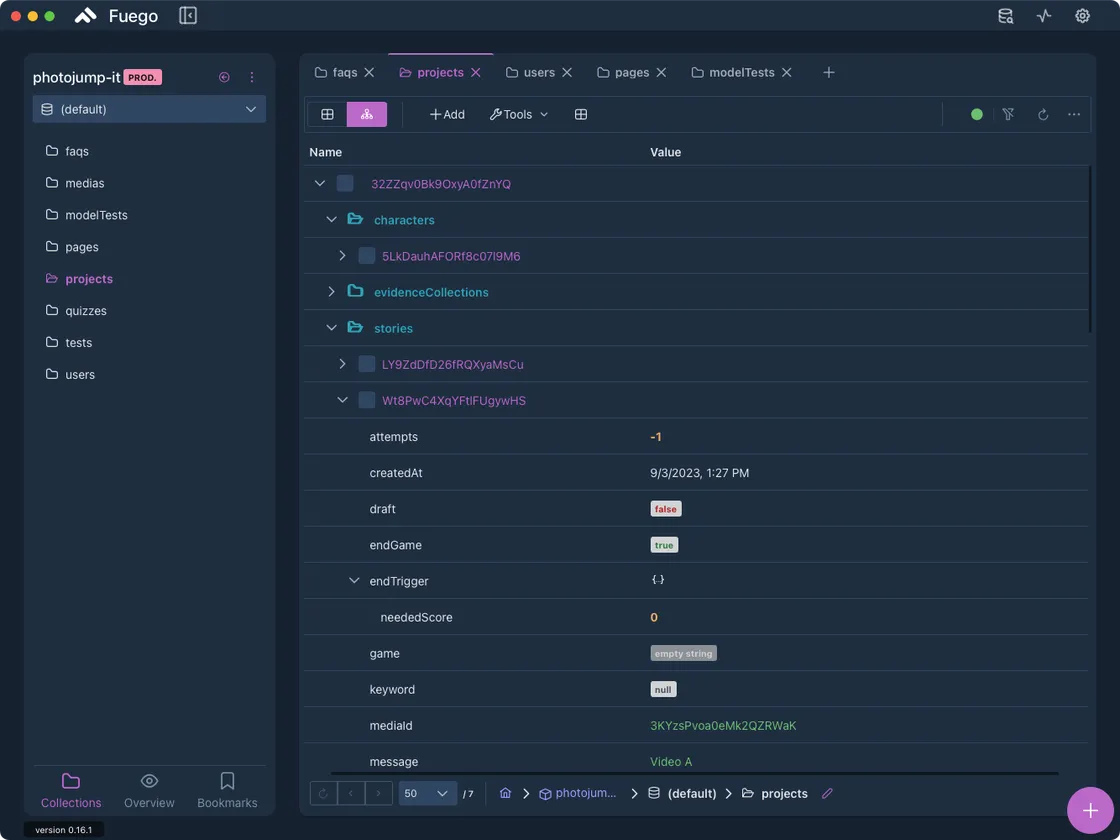
Task: Toggle the sidebar collapse icon
Action: point(188,16)
